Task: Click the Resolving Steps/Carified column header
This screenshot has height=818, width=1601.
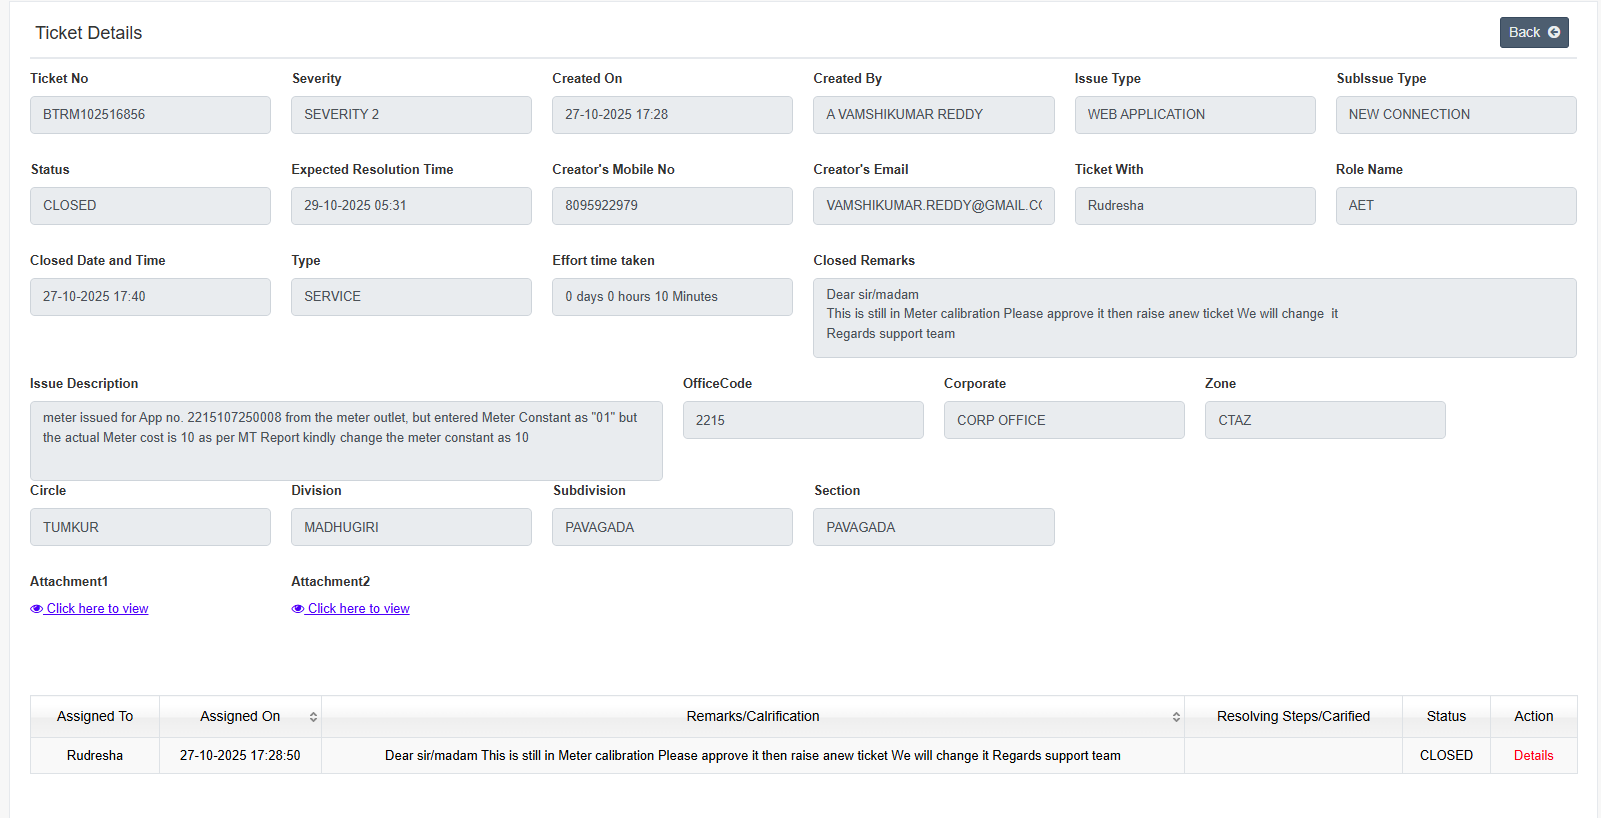Action: click(x=1292, y=717)
